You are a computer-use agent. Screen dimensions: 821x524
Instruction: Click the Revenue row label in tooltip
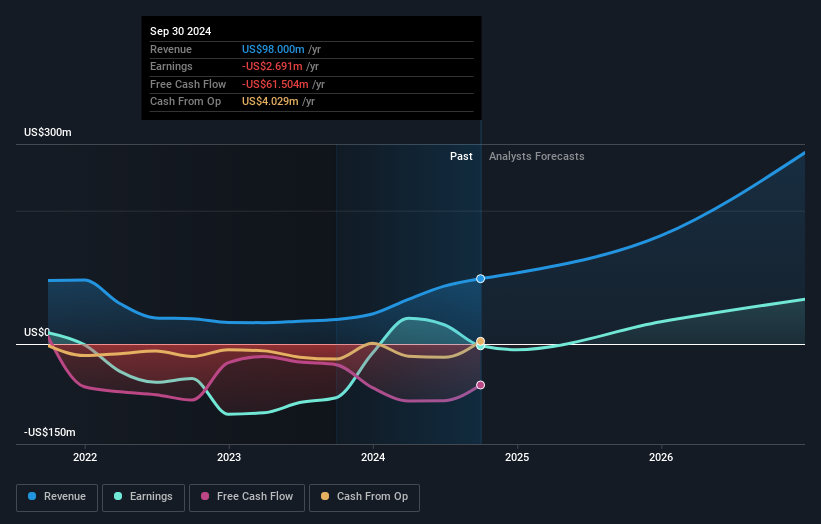pos(171,49)
